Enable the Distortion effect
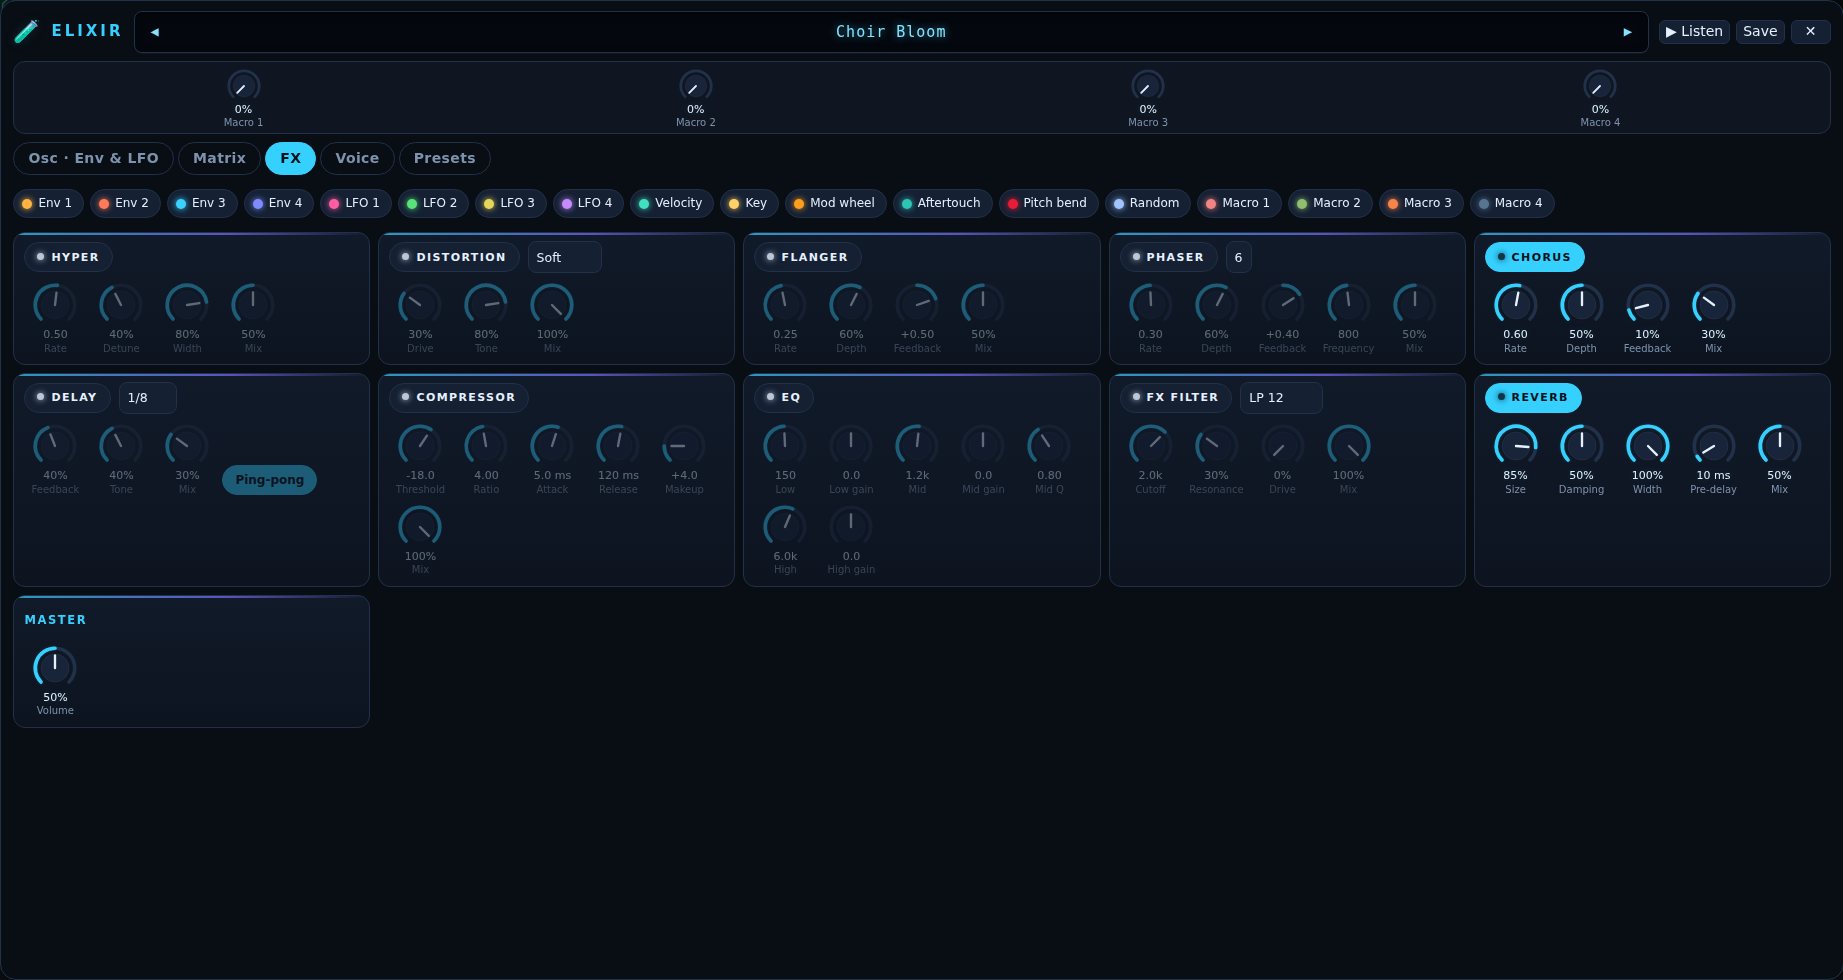 (454, 257)
